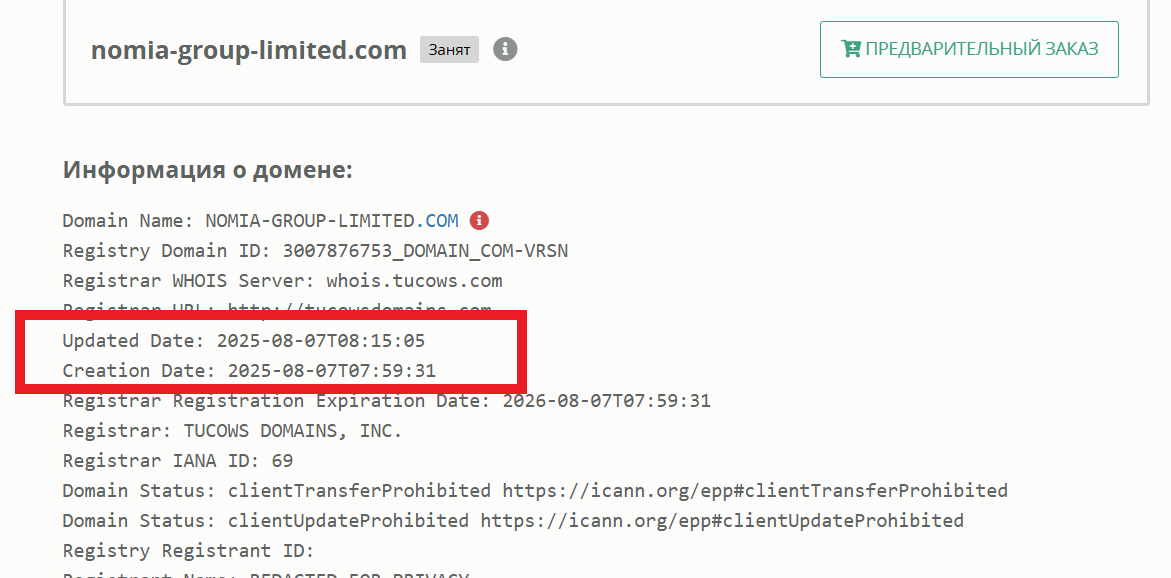The image size is (1171, 578).
Task: Click the Информация о домене heading
Action: click(208, 170)
